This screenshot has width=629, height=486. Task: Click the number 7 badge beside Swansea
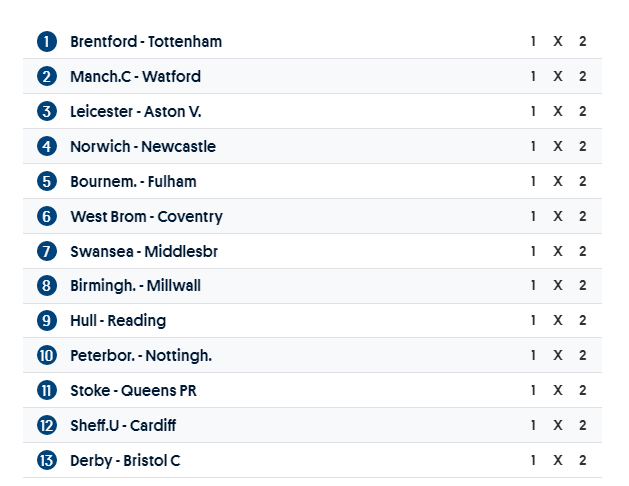point(47,251)
